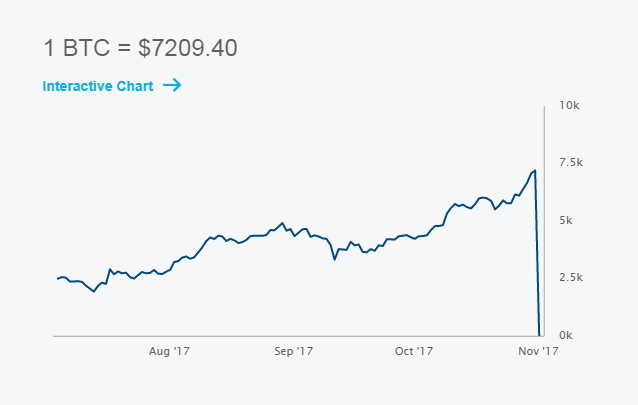Click the 0k y-axis label
Screen dimensions: 638x405
click(565, 335)
